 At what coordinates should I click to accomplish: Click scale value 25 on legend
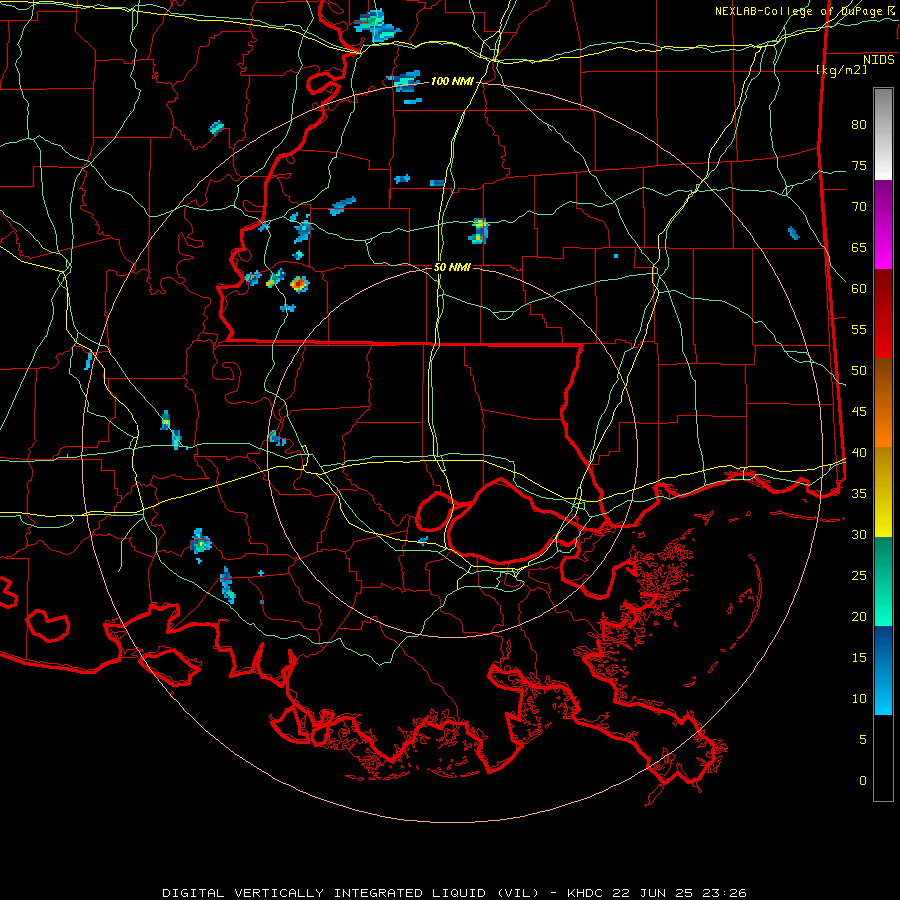tap(859, 576)
